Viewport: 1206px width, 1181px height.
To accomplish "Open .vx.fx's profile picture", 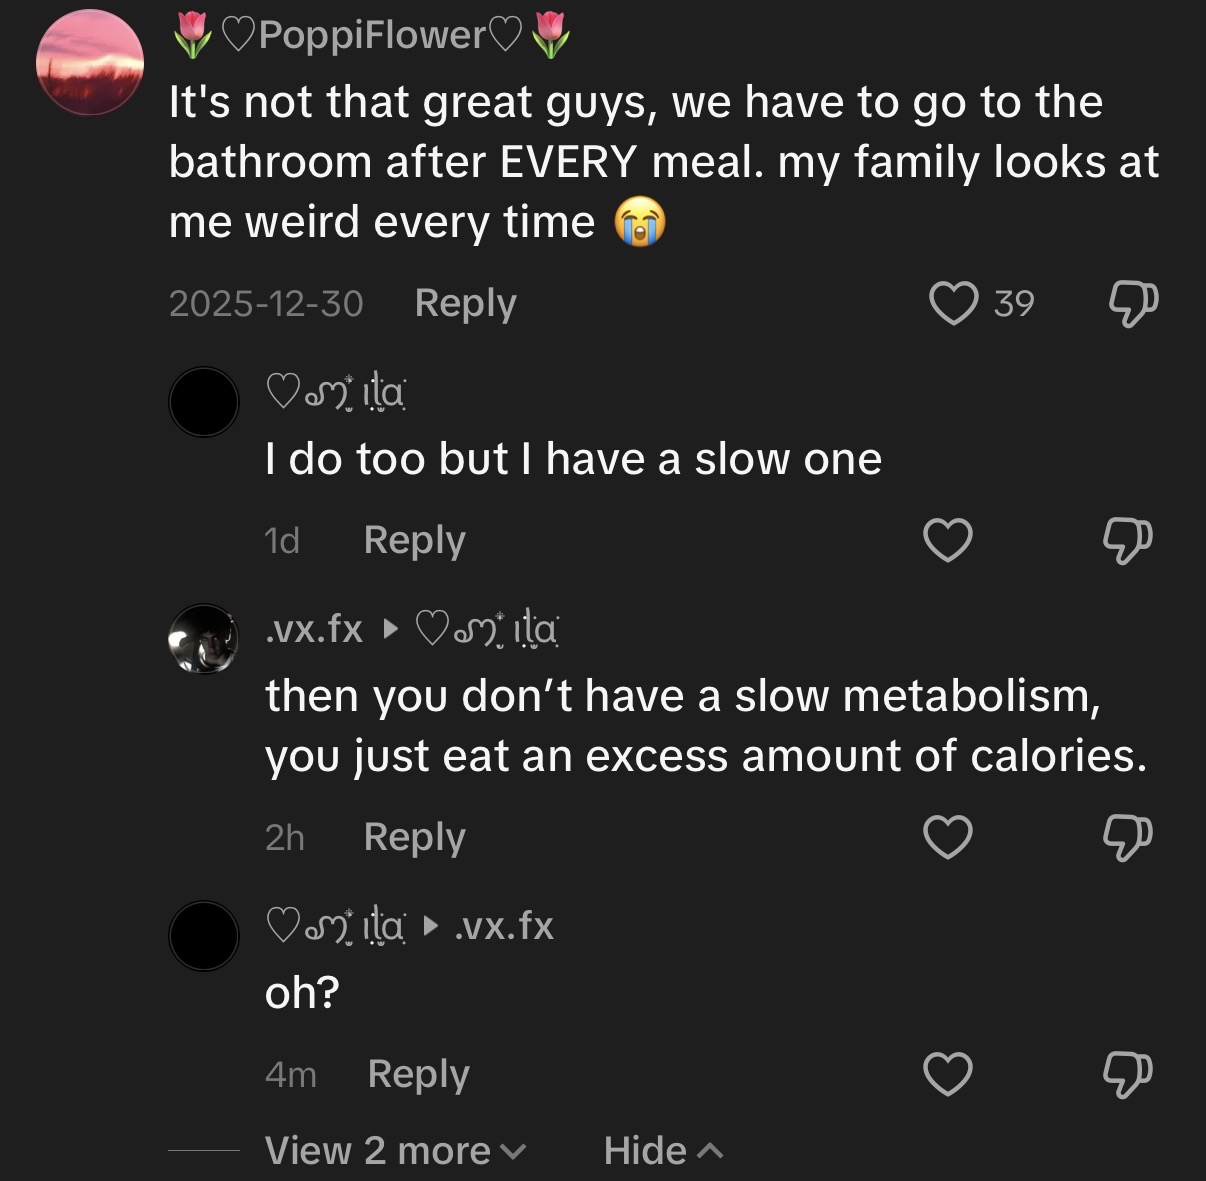I will 204,638.
